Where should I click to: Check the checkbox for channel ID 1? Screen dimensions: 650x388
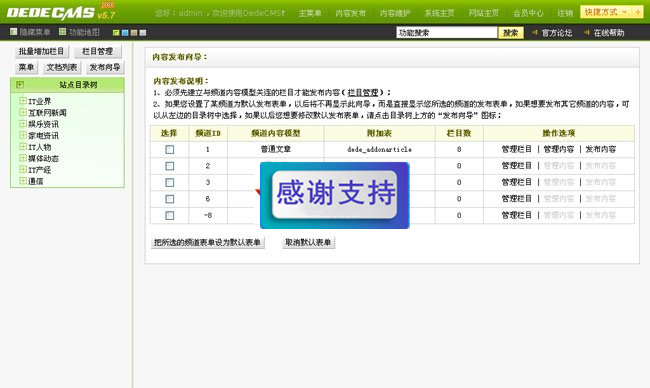[x=170, y=149]
